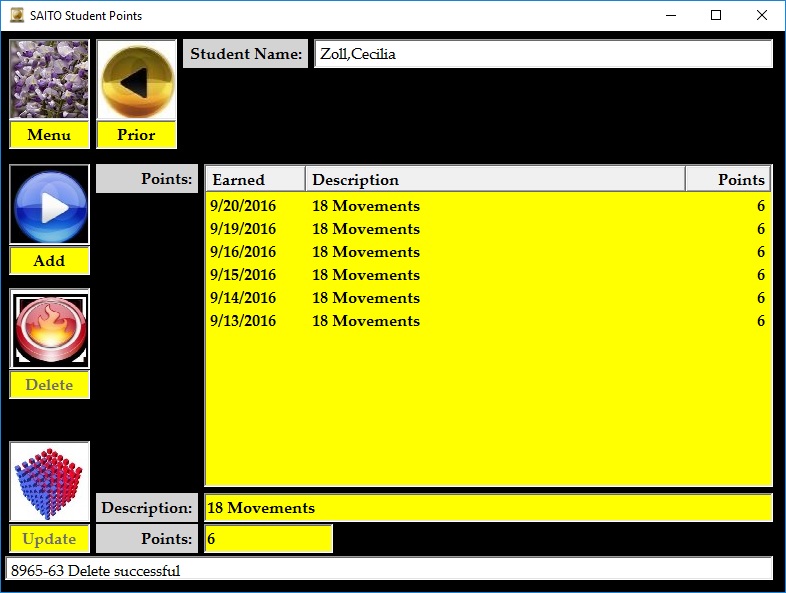
Task: Select the 9/20/2016 18 Movements row
Action: 487,206
